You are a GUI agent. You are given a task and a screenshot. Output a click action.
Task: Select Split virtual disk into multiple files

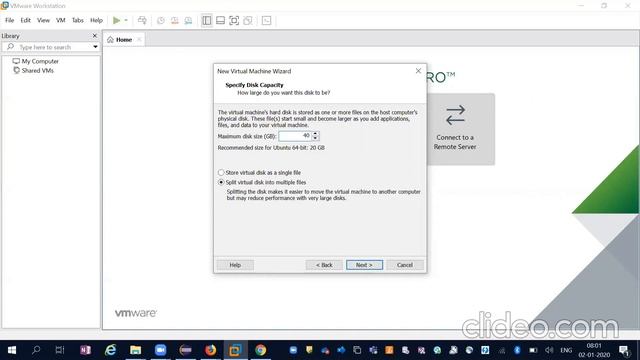click(262, 182)
